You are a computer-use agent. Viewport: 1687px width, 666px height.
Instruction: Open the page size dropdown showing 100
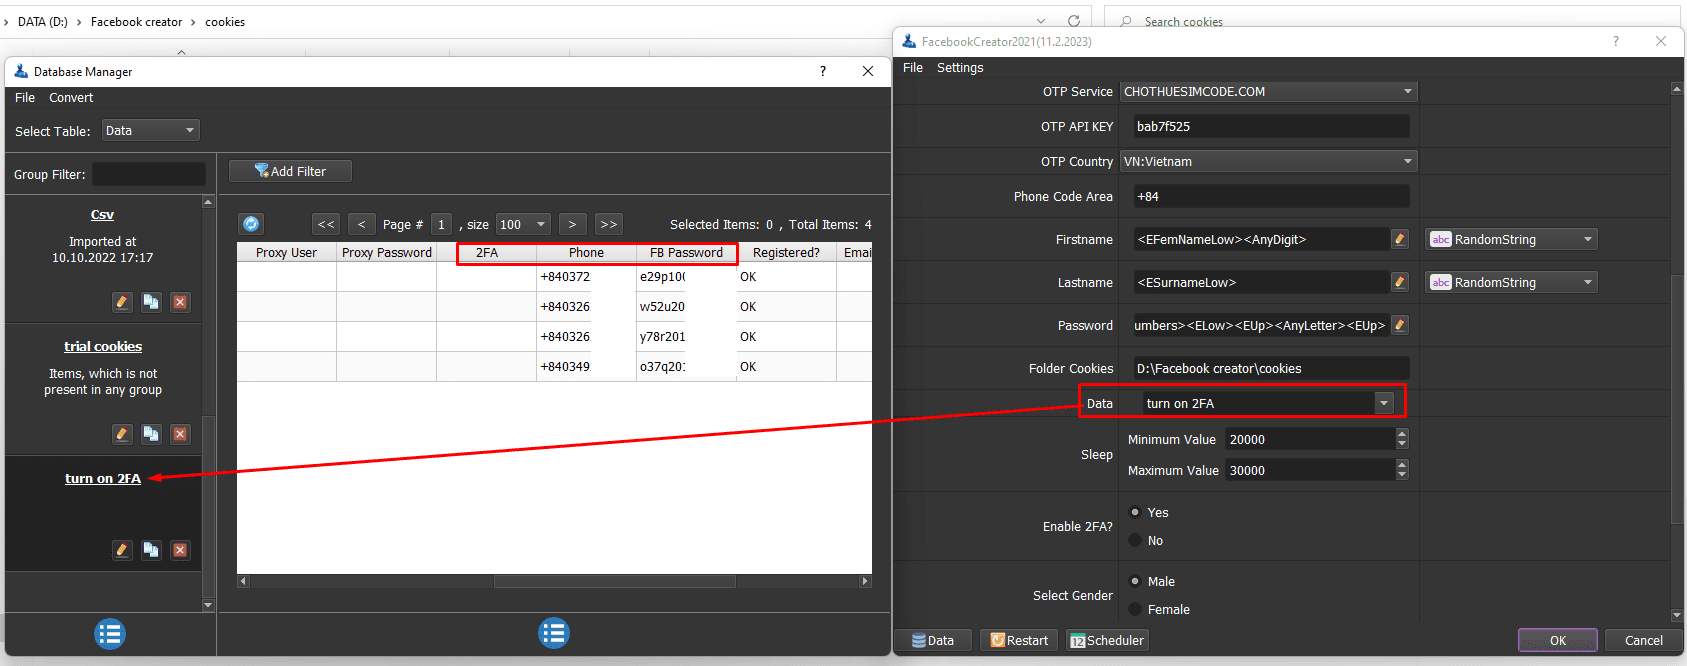pos(524,224)
